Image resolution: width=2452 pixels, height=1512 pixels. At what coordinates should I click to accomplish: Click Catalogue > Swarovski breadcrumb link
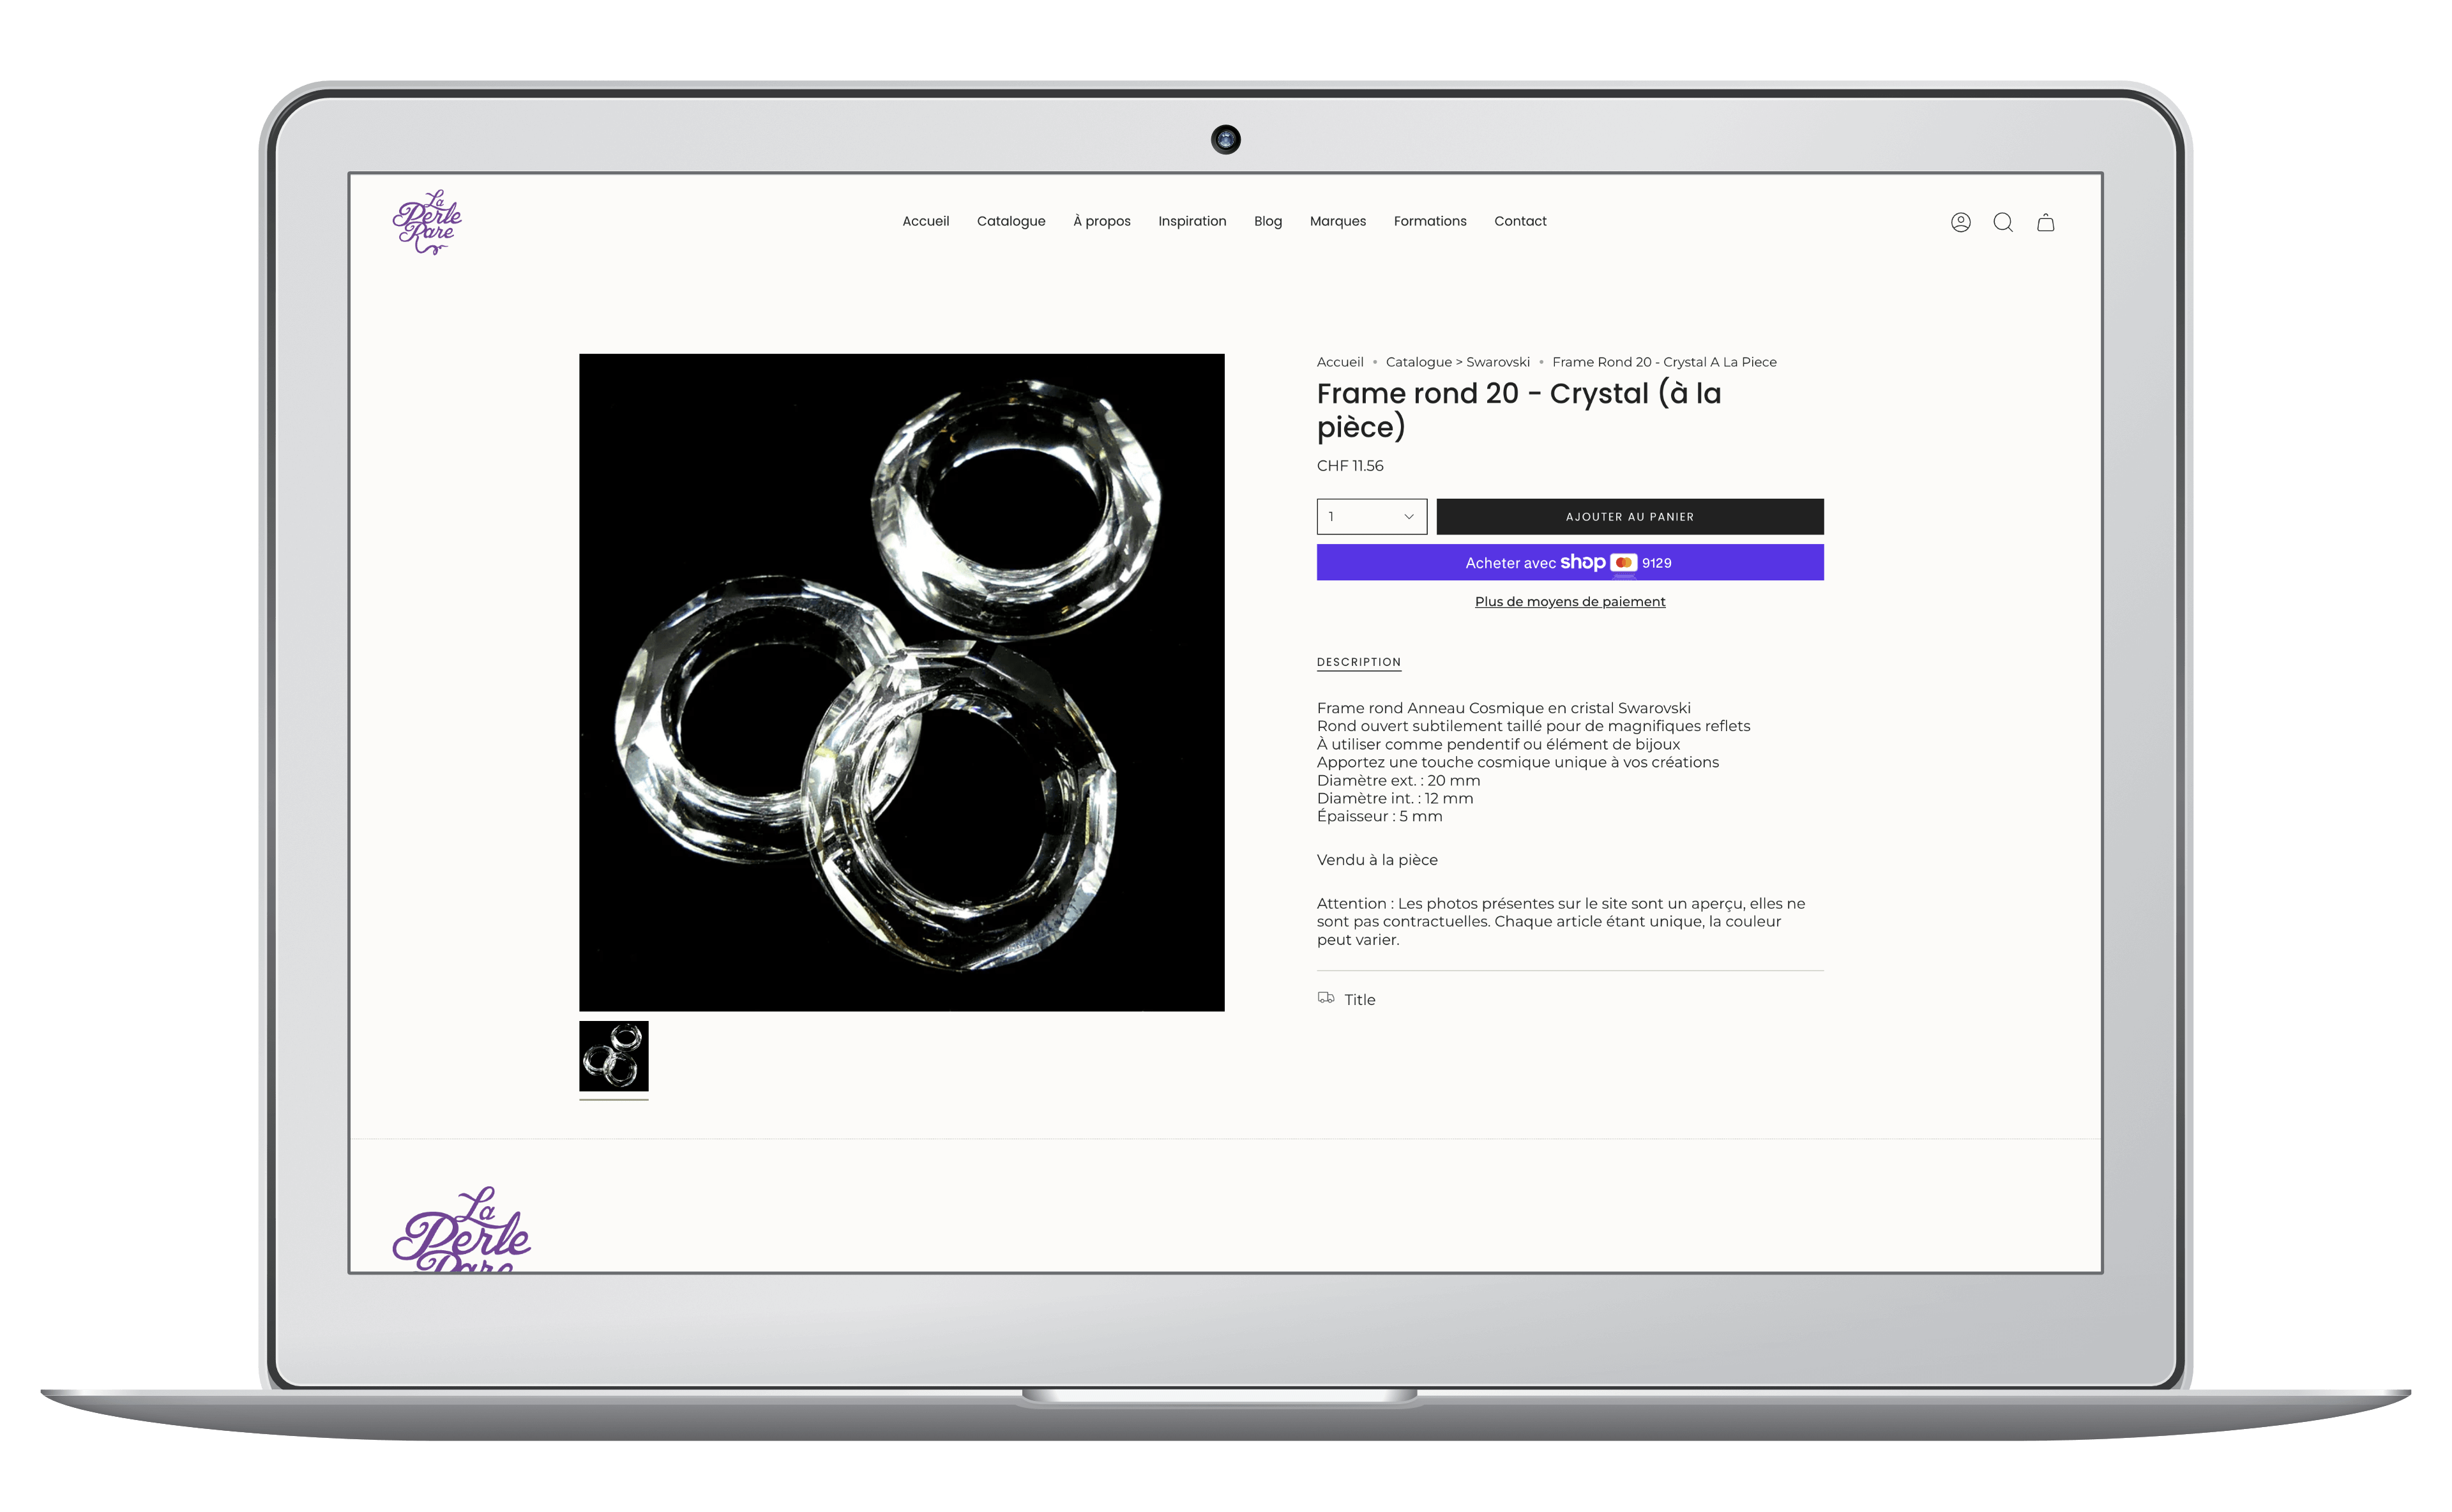pyautogui.click(x=1457, y=362)
